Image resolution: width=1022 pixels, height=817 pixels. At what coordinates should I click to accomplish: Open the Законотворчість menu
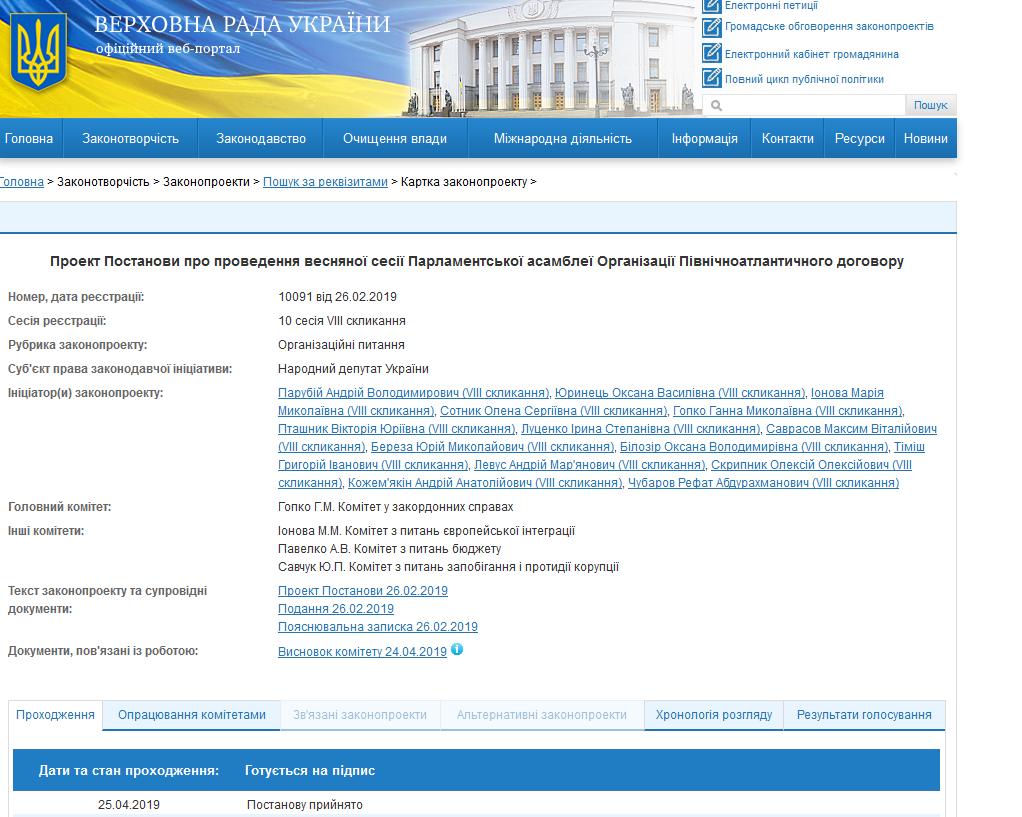(x=130, y=138)
